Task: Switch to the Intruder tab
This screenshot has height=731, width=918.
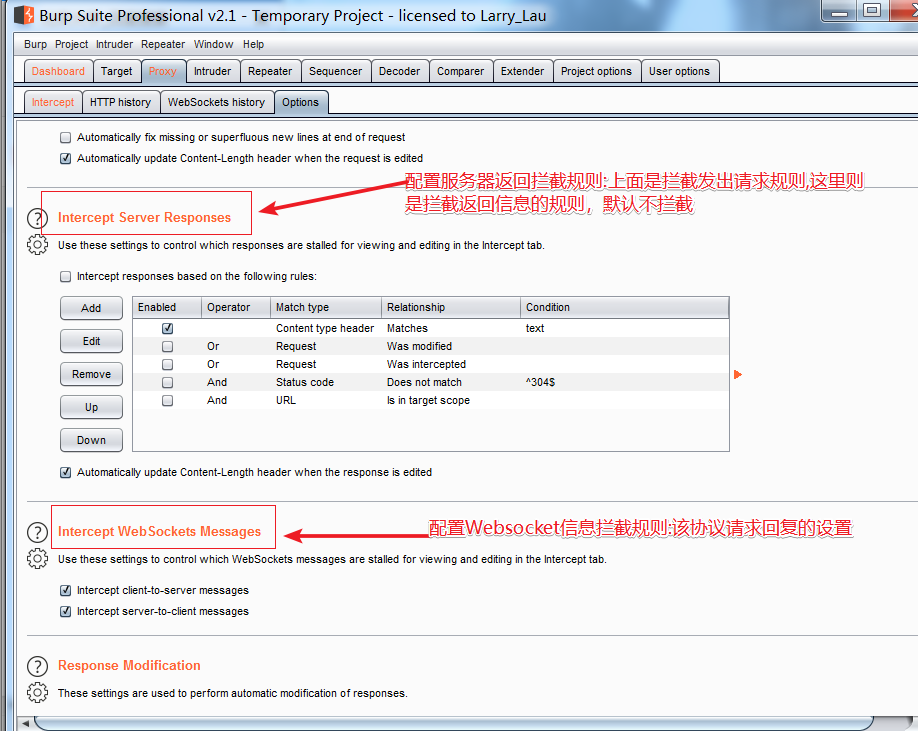Action: click(x=213, y=71)
